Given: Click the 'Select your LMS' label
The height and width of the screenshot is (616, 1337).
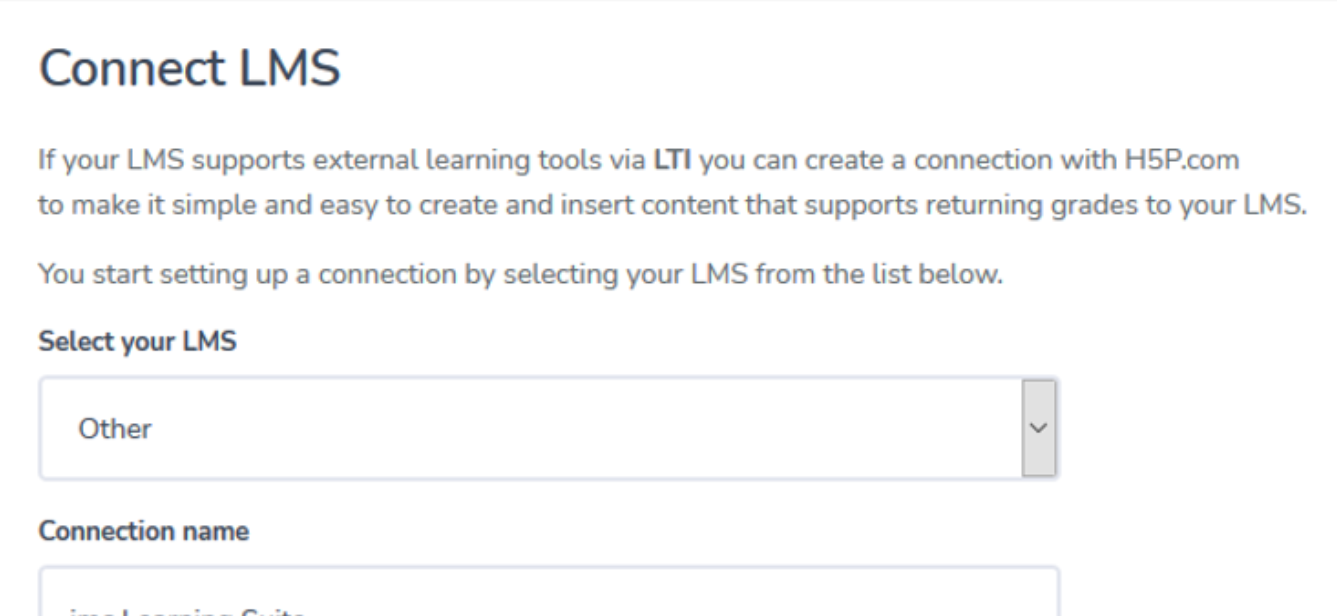Looking at the screenshot, I should coord(137,342).
